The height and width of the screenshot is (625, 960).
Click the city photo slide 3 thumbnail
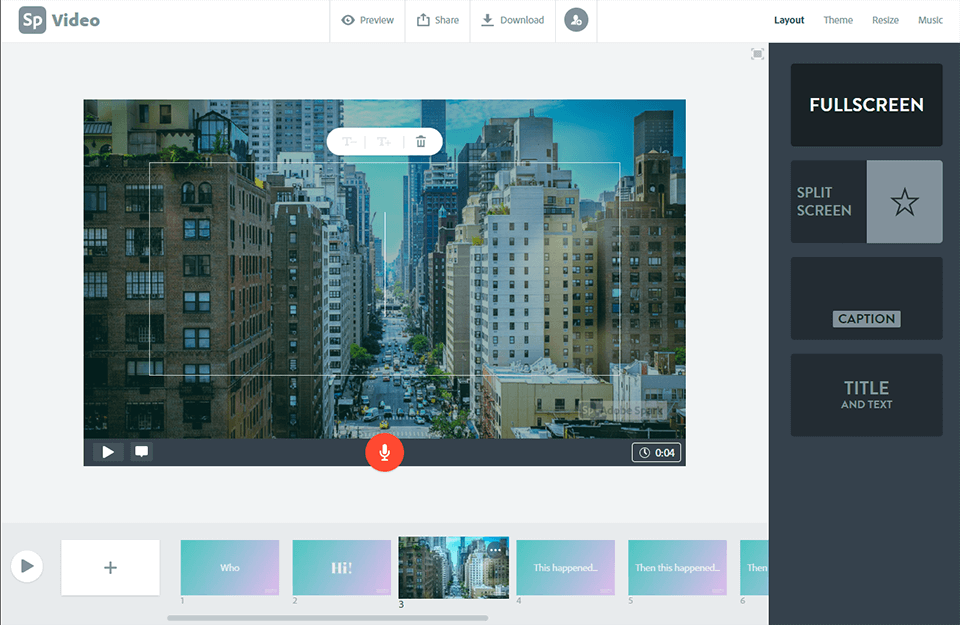tap(454, 567)
